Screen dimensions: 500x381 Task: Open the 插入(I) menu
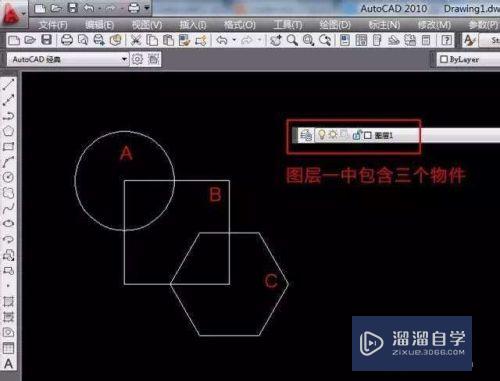[x=193, y=25]
